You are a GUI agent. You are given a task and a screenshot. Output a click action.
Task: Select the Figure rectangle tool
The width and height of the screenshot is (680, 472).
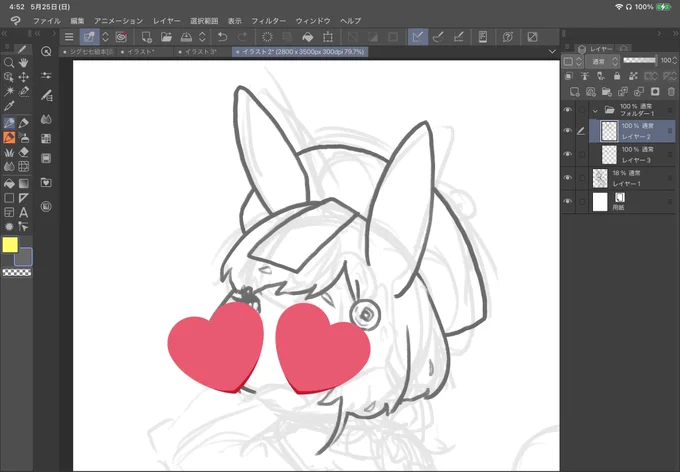[x=9, y=198]
